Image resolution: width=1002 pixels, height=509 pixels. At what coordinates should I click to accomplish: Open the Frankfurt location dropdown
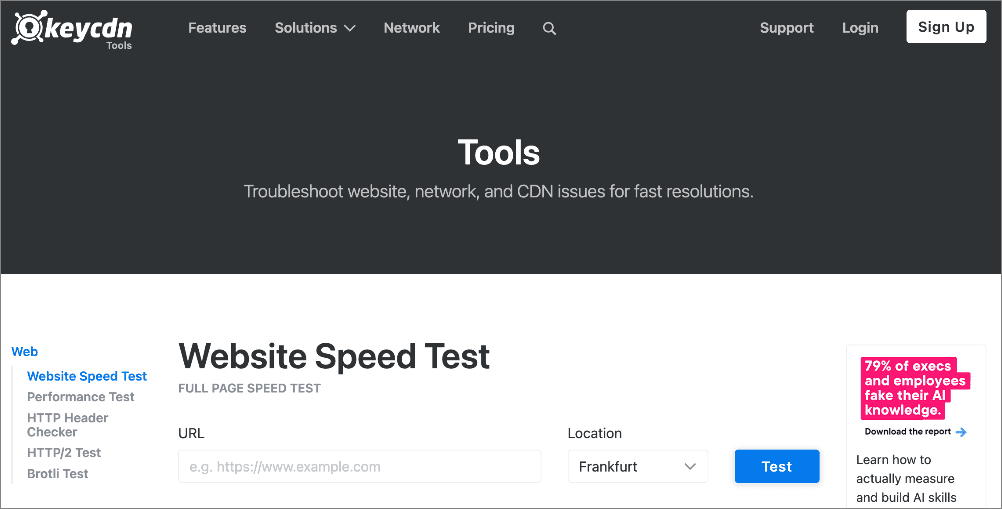coord(638,466)
